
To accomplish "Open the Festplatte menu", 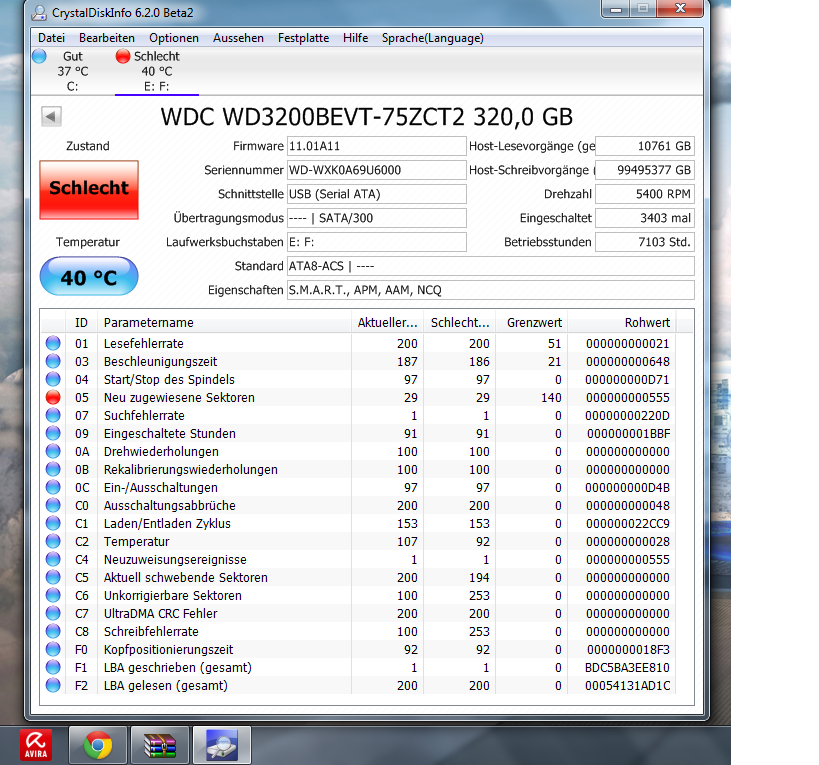I will [303, 38].
